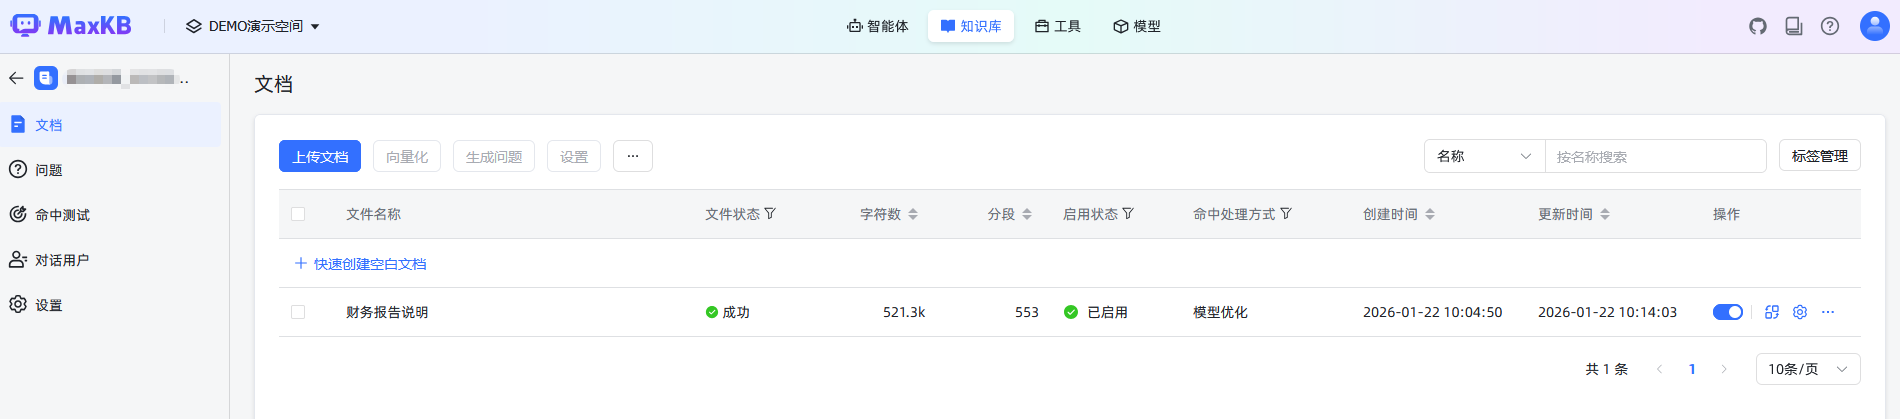The height and width of the screenshot is (419, 1900).
Task: Open the GitHub icon in header
Action: 1757,26
